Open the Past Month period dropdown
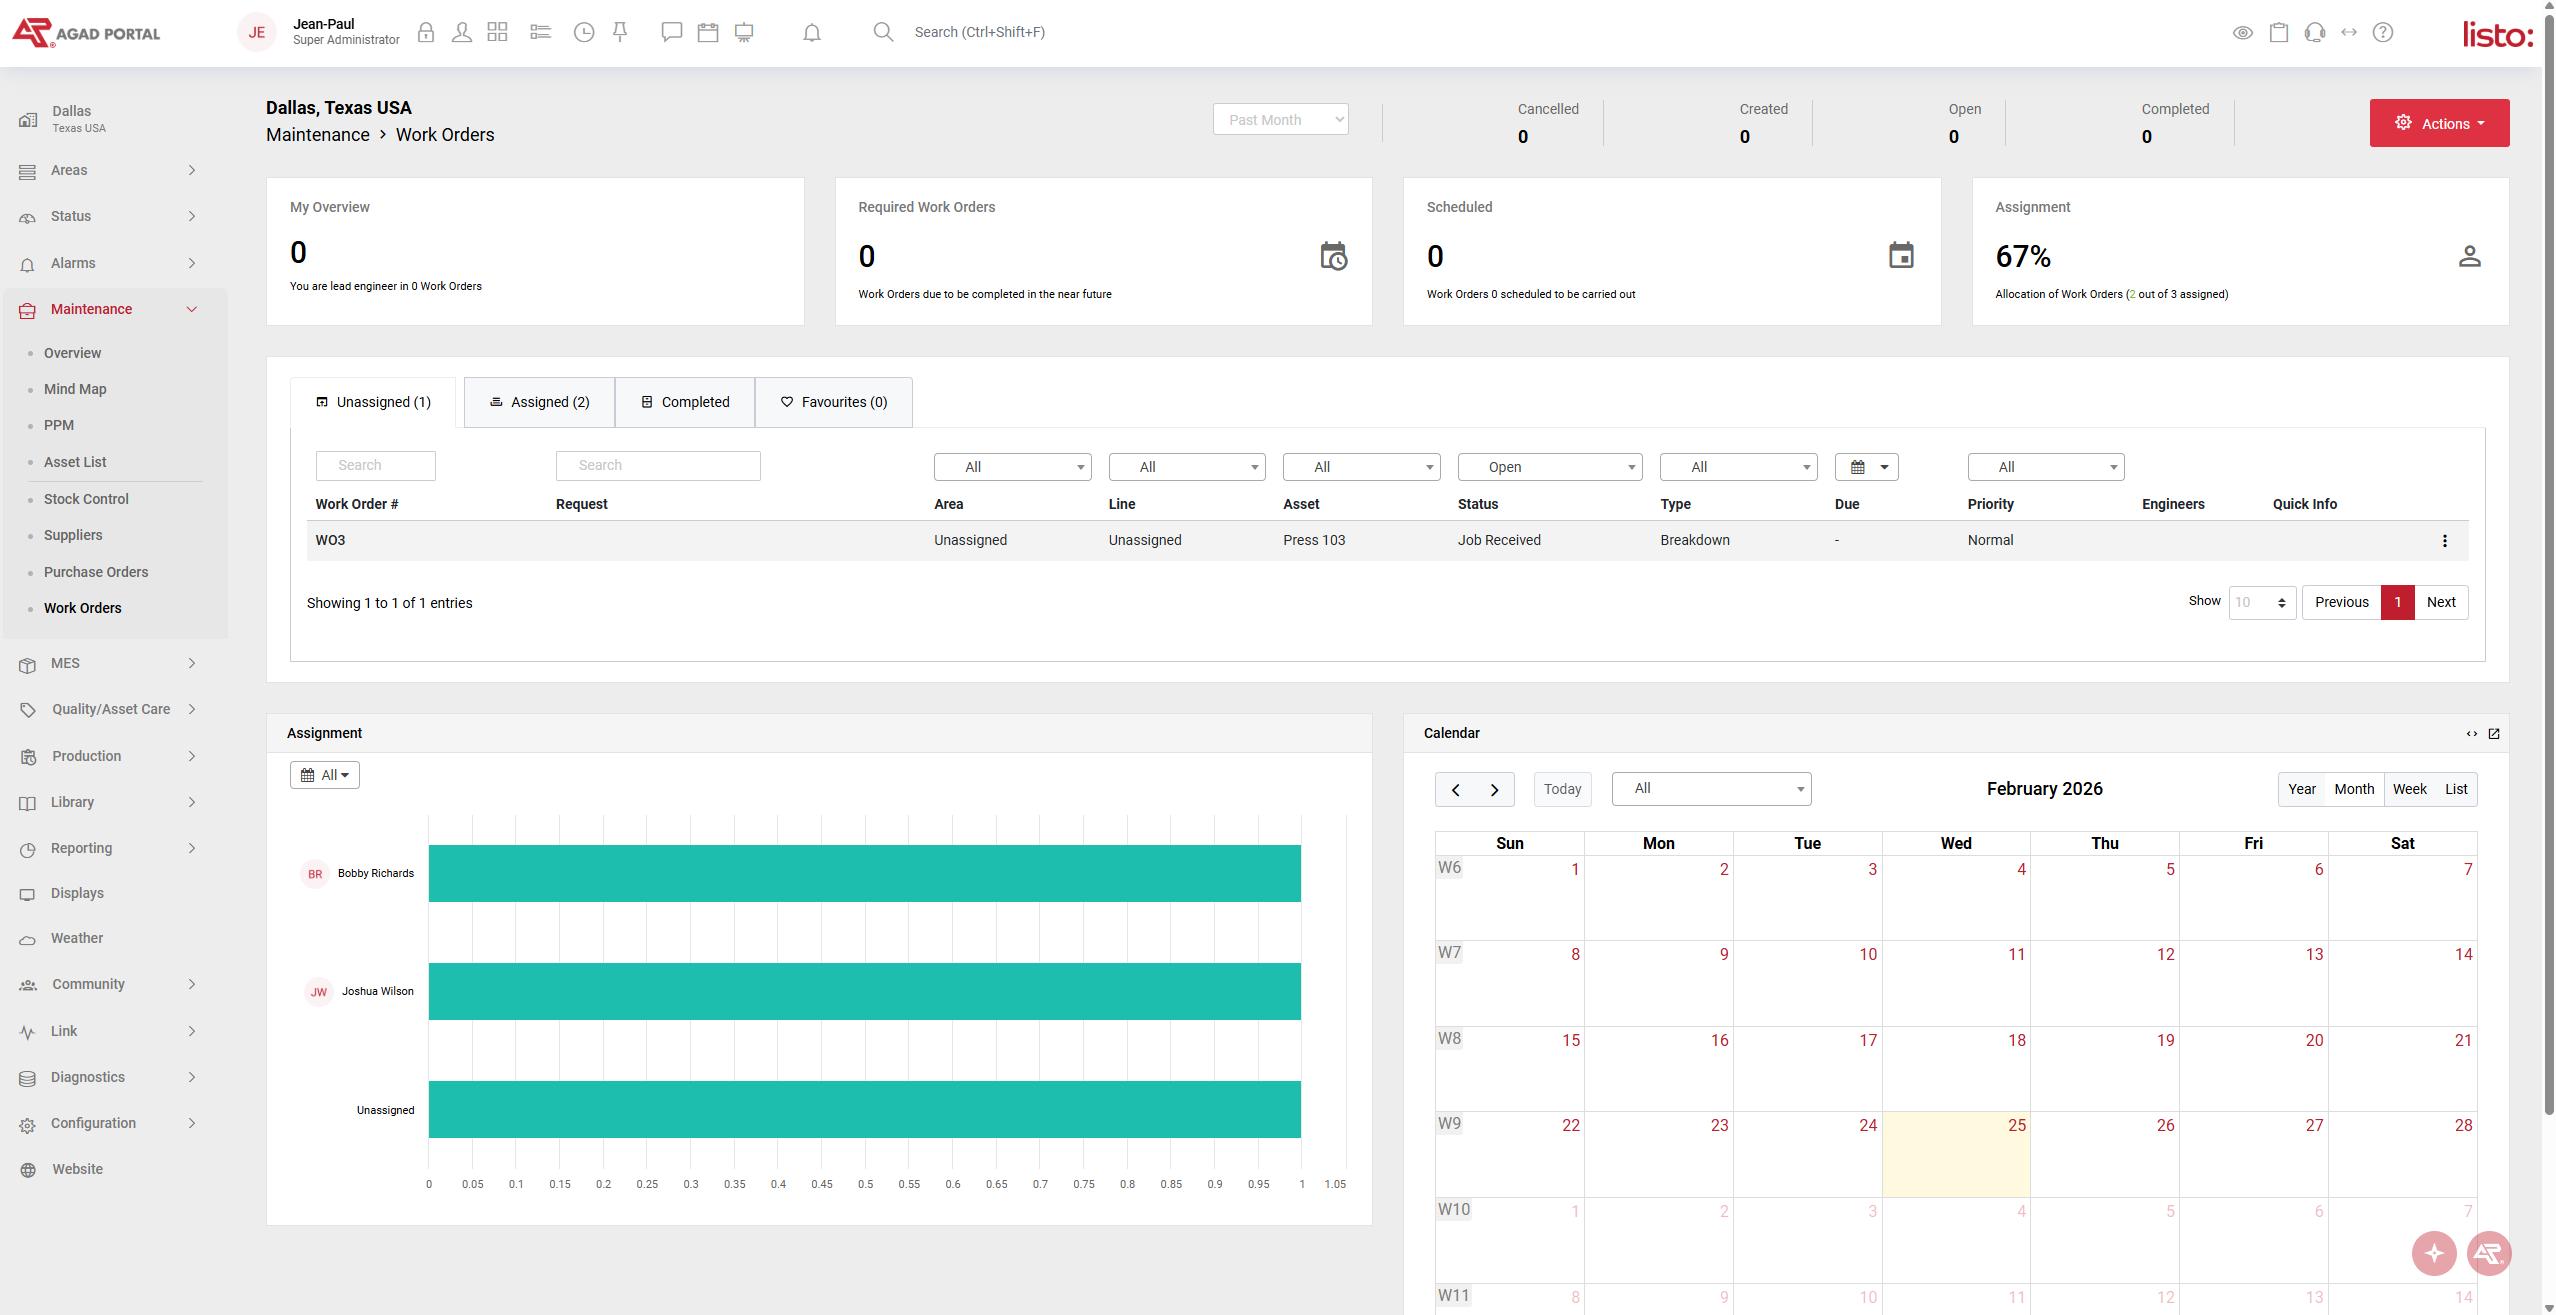The width and height of the screenshot is (2556, 1315). tap(1280, 120)
